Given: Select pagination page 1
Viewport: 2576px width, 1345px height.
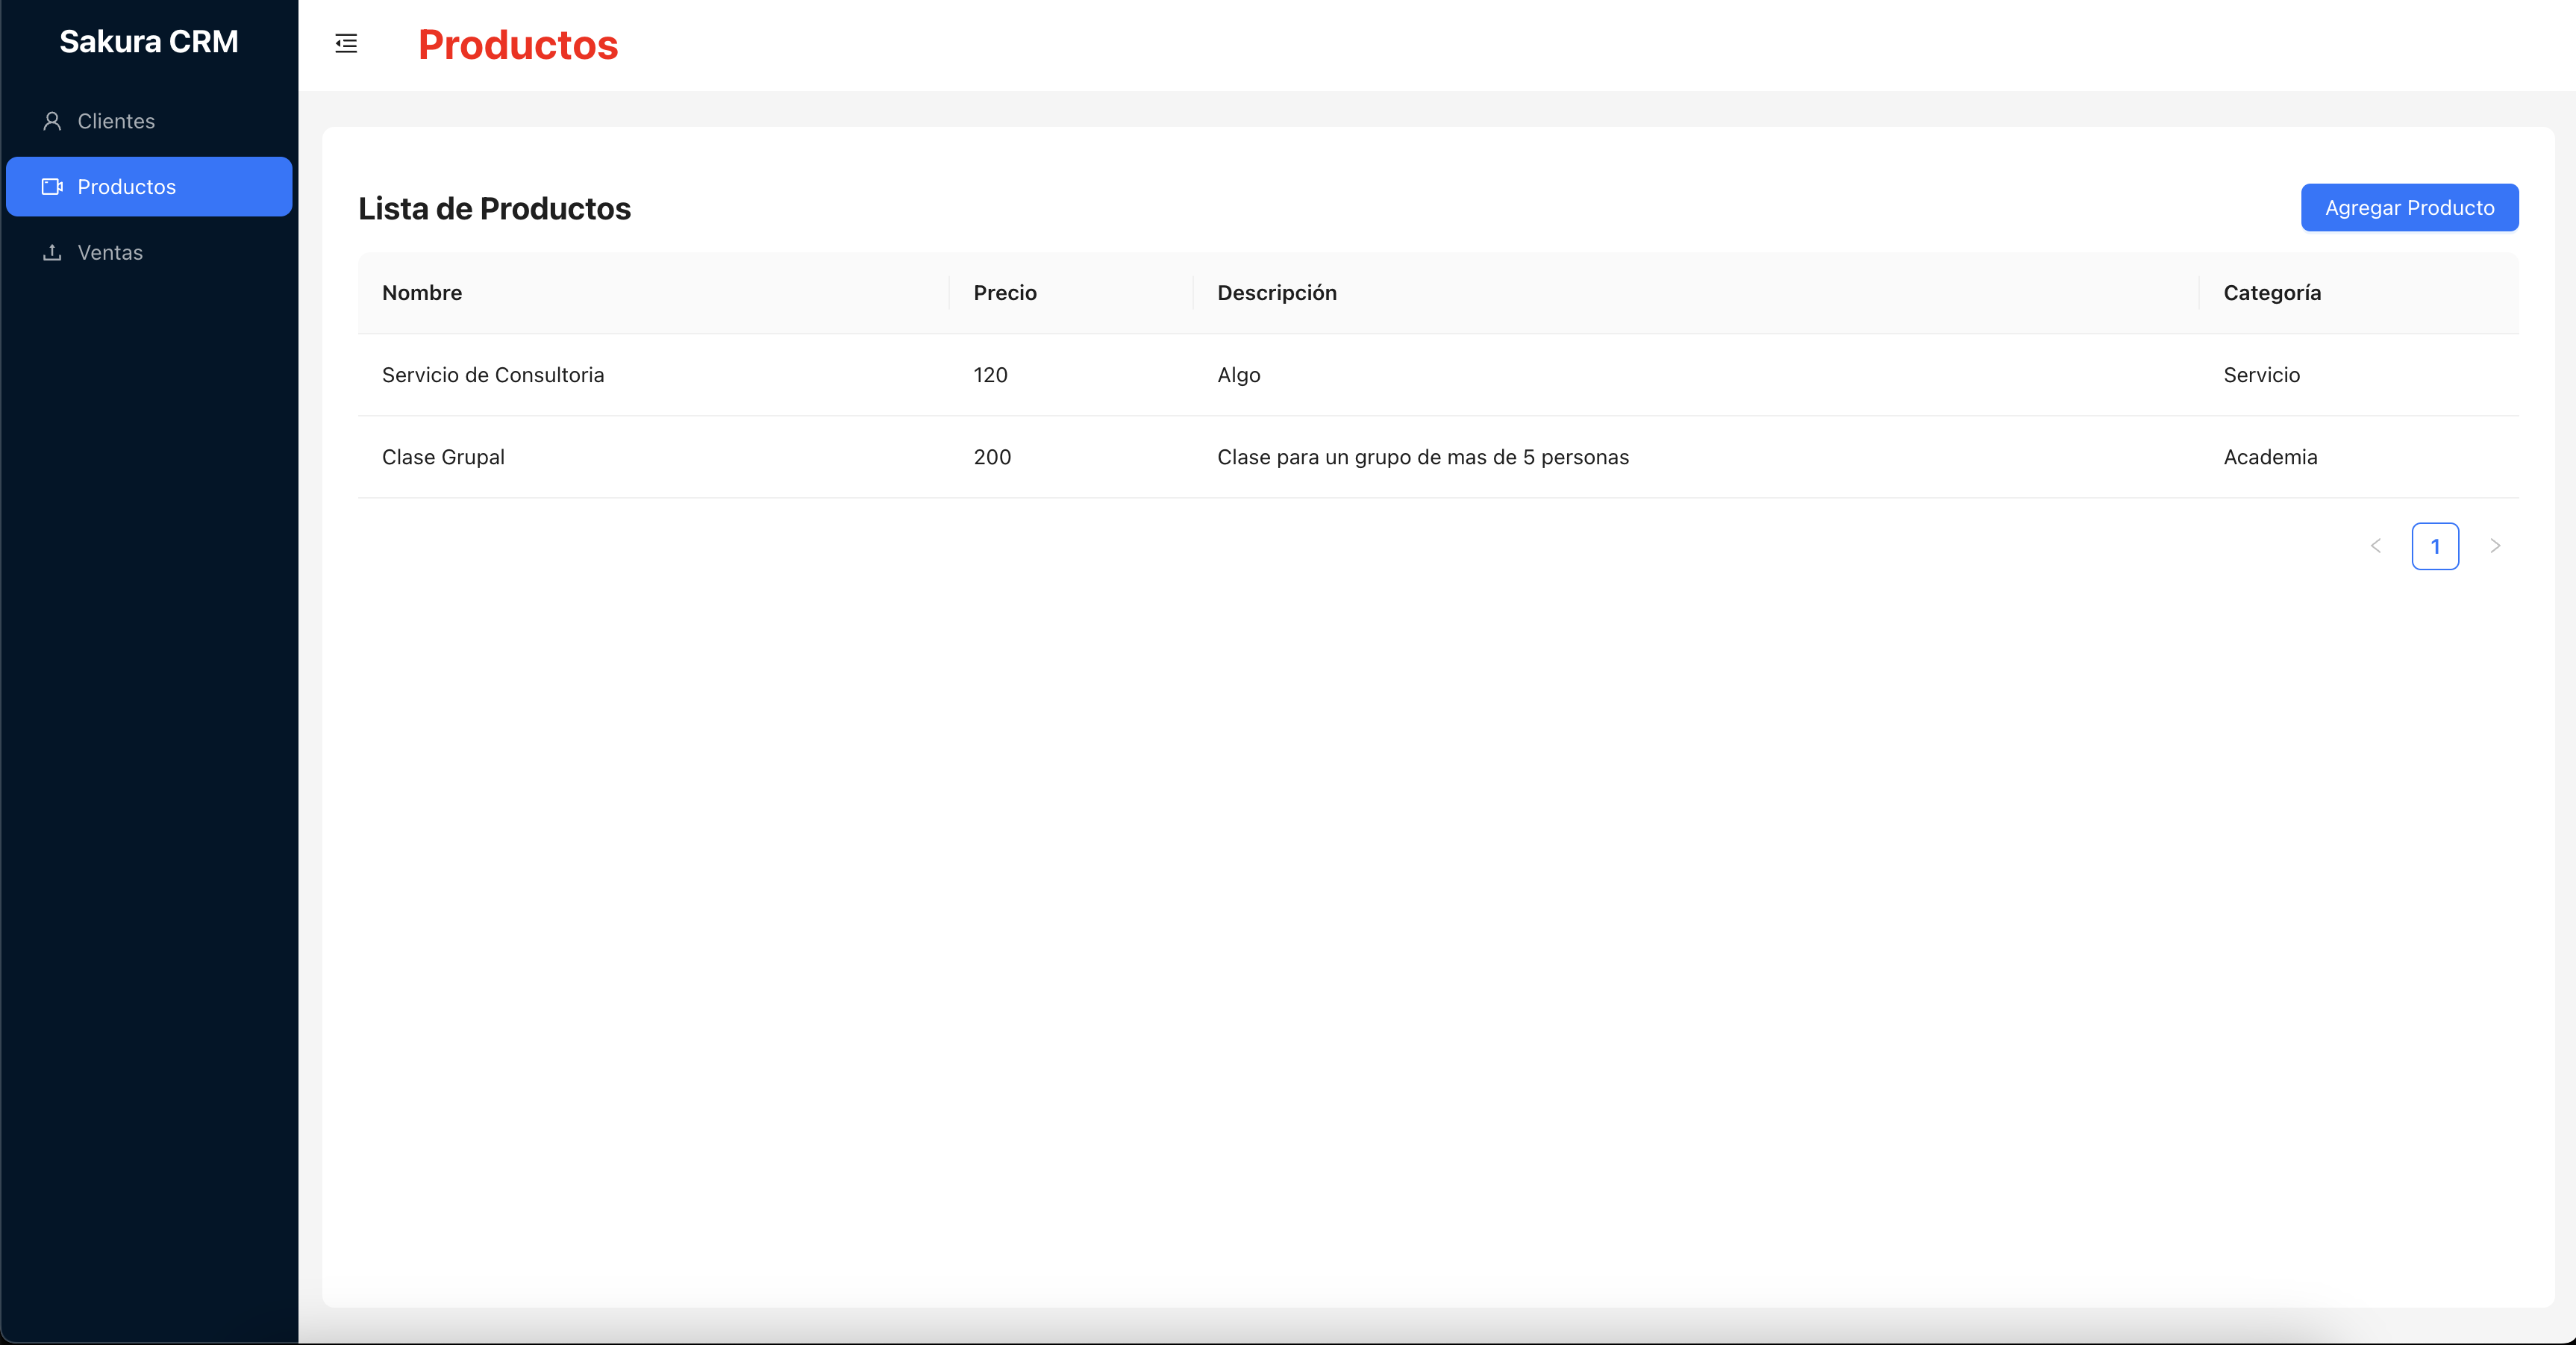Looking at the screenshot, I should 2435,546.
